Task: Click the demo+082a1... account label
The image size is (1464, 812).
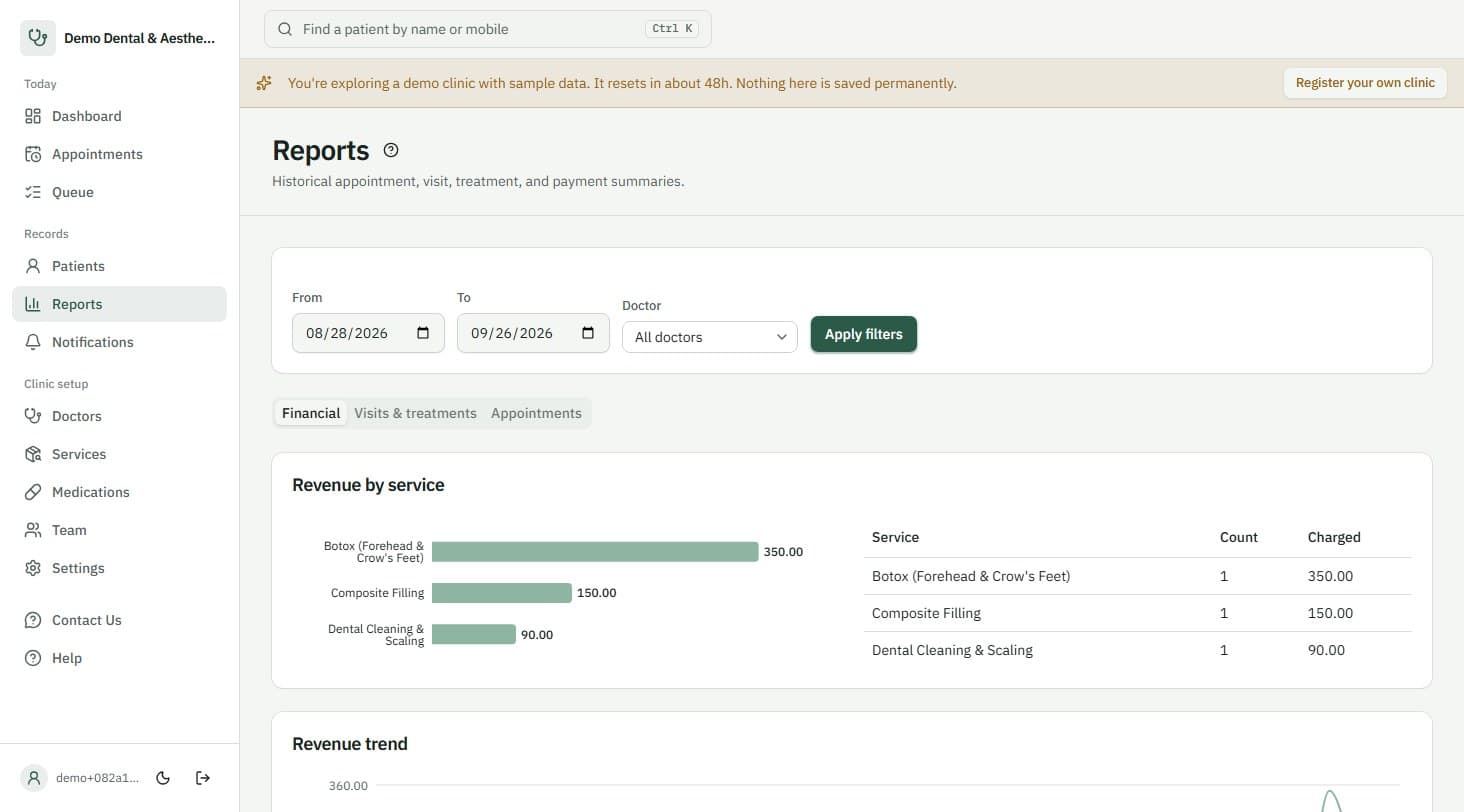Action: pos(97,778)
